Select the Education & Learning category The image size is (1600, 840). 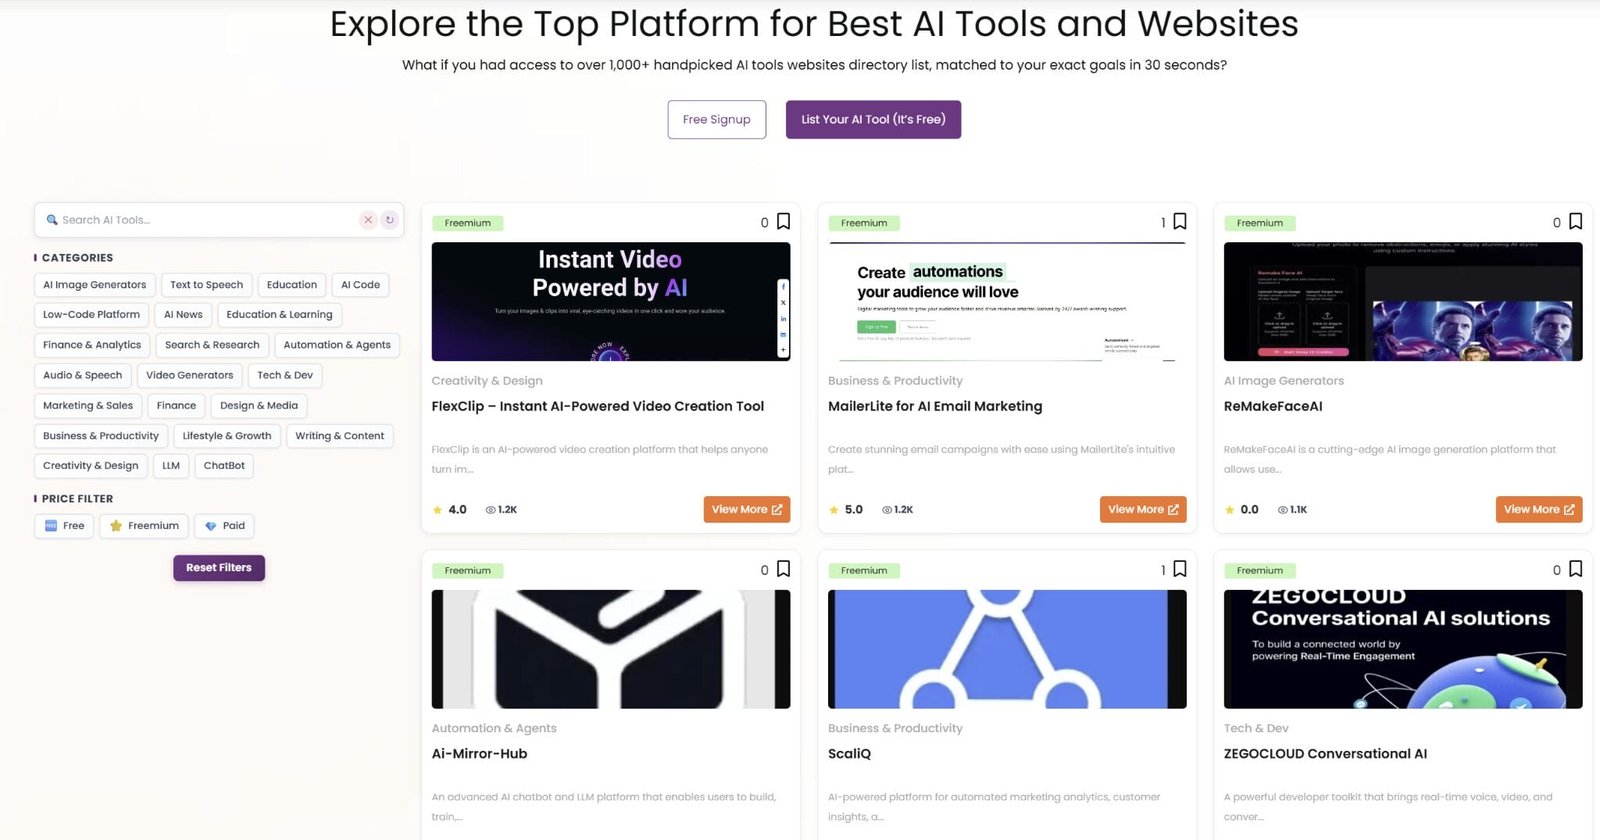(x=280, y=315)
